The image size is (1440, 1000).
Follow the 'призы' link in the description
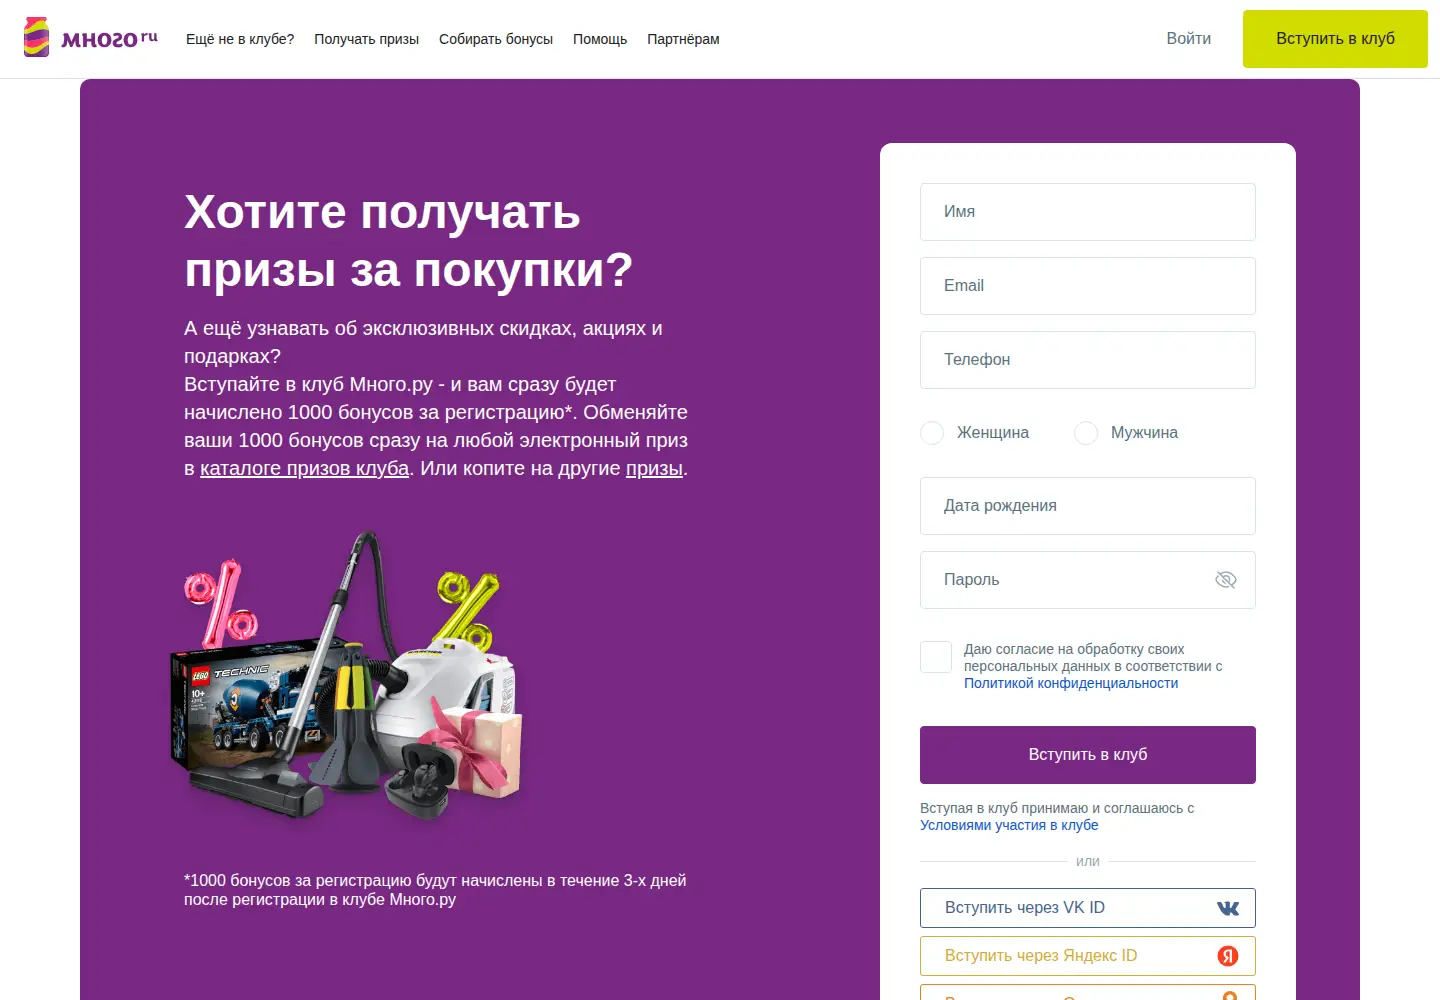(x=654, y=468)
